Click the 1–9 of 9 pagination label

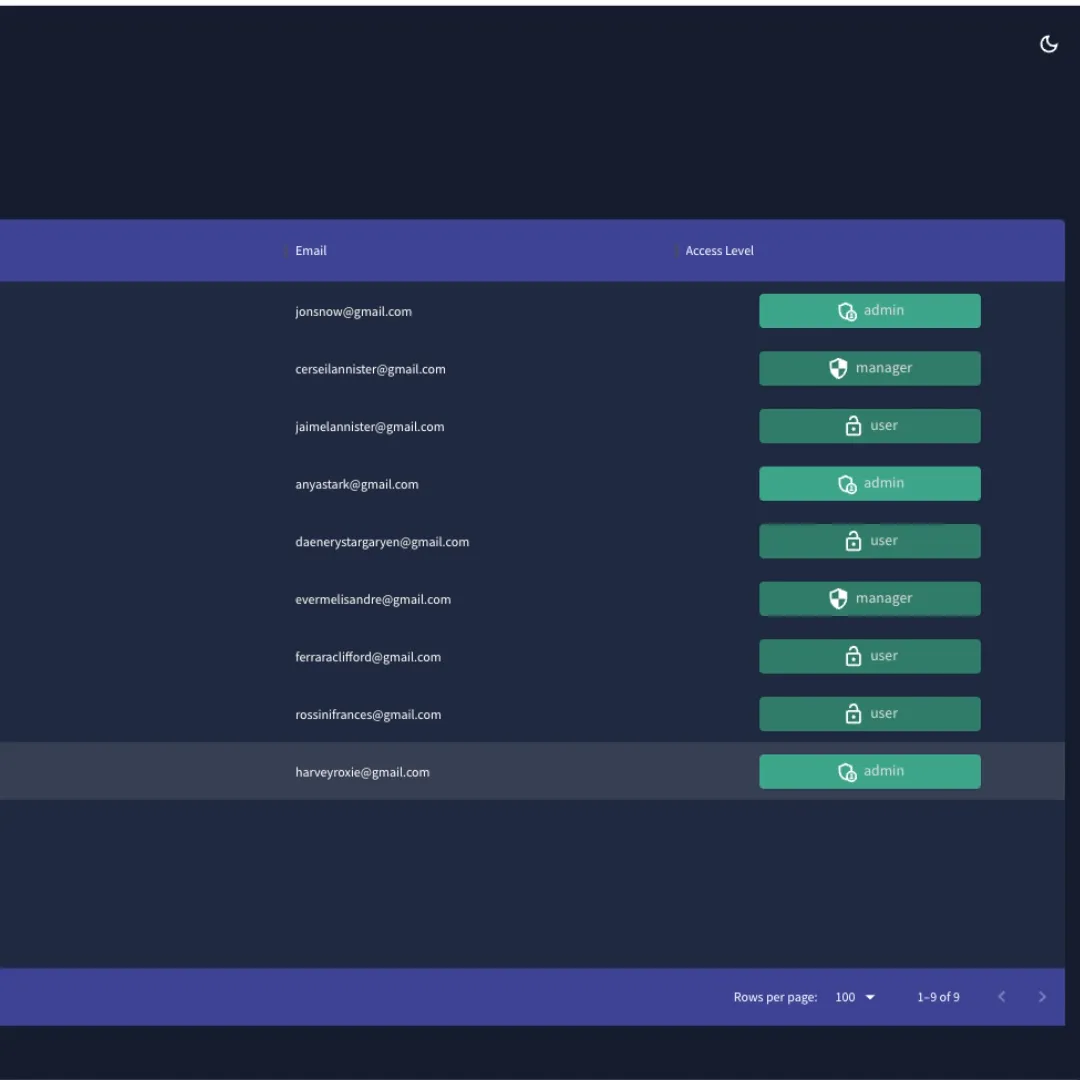click(x=938, y=997)
